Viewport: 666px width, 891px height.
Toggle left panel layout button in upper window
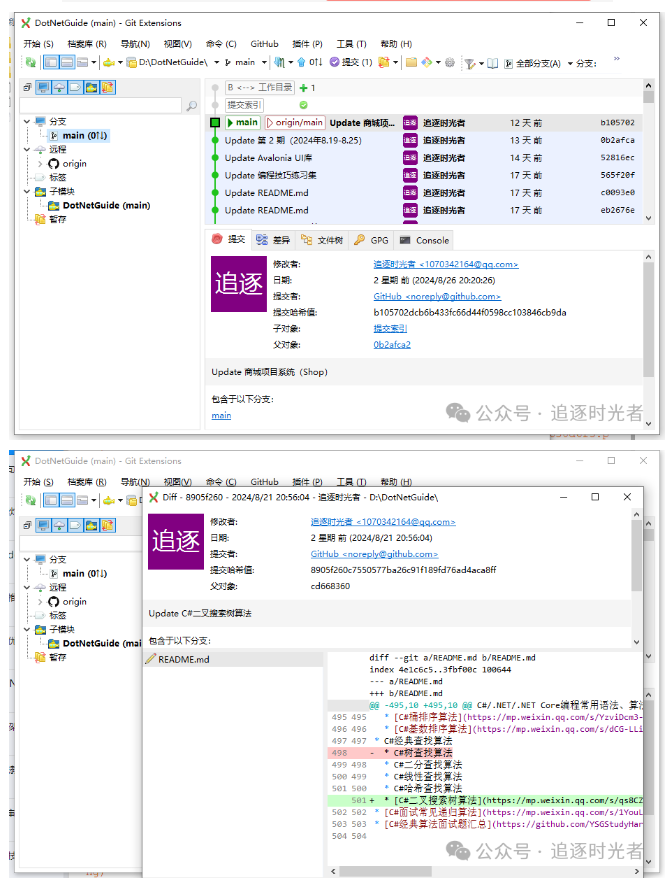pos(51,63)
